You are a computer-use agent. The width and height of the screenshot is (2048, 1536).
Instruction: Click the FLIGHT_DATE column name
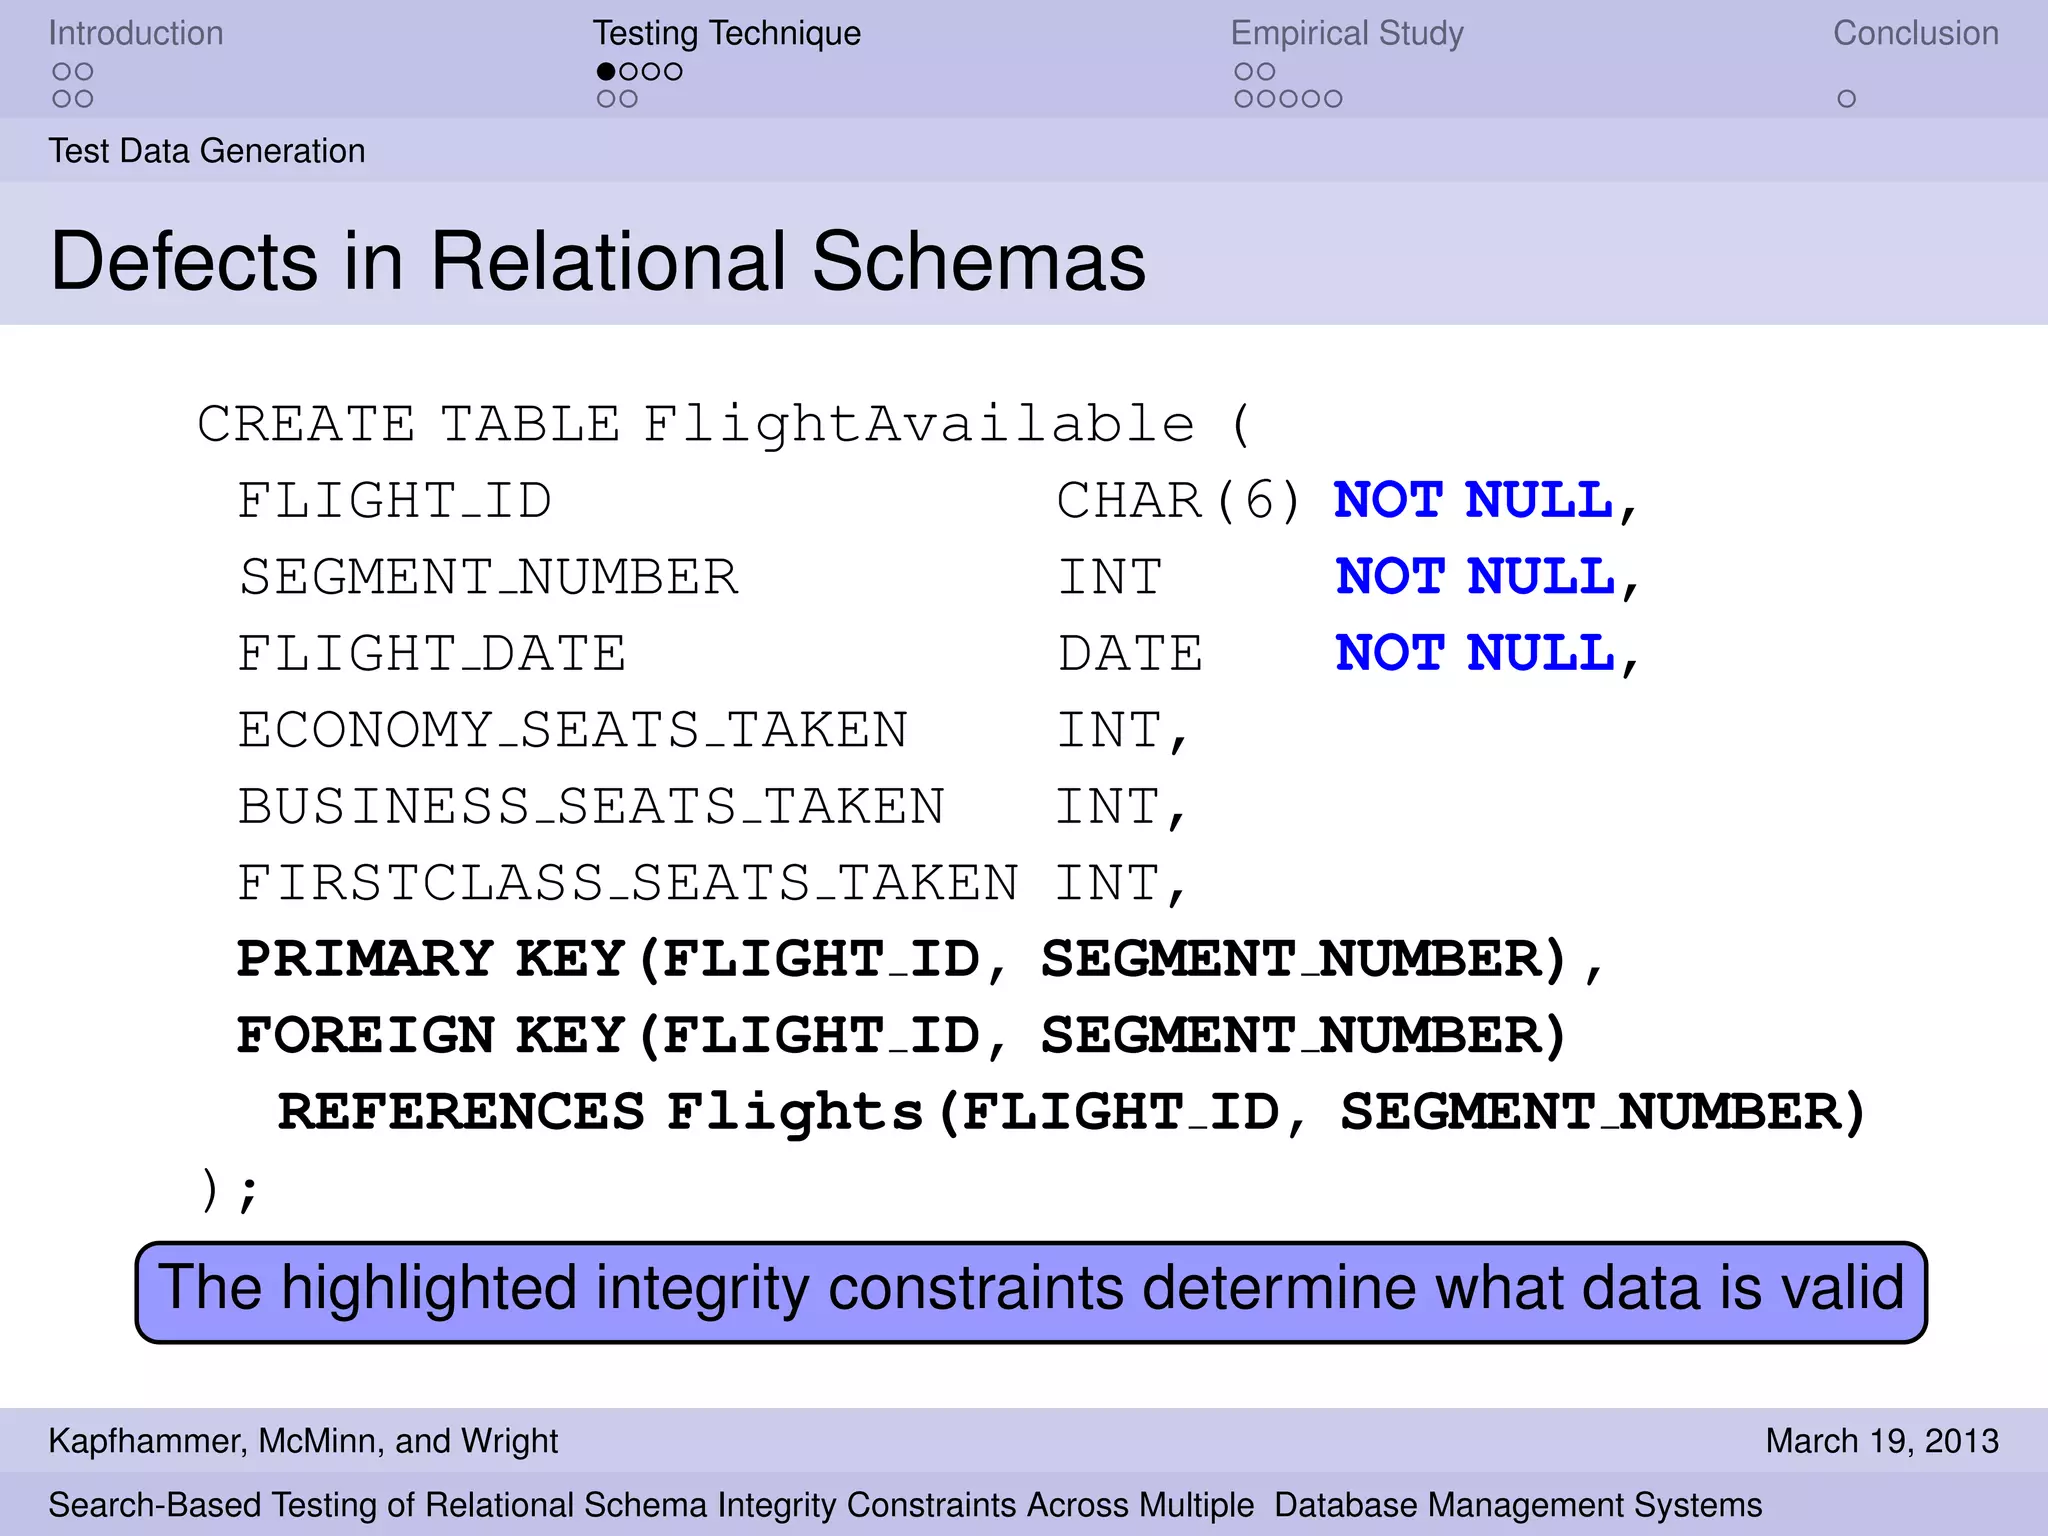[x=432, y=655]
